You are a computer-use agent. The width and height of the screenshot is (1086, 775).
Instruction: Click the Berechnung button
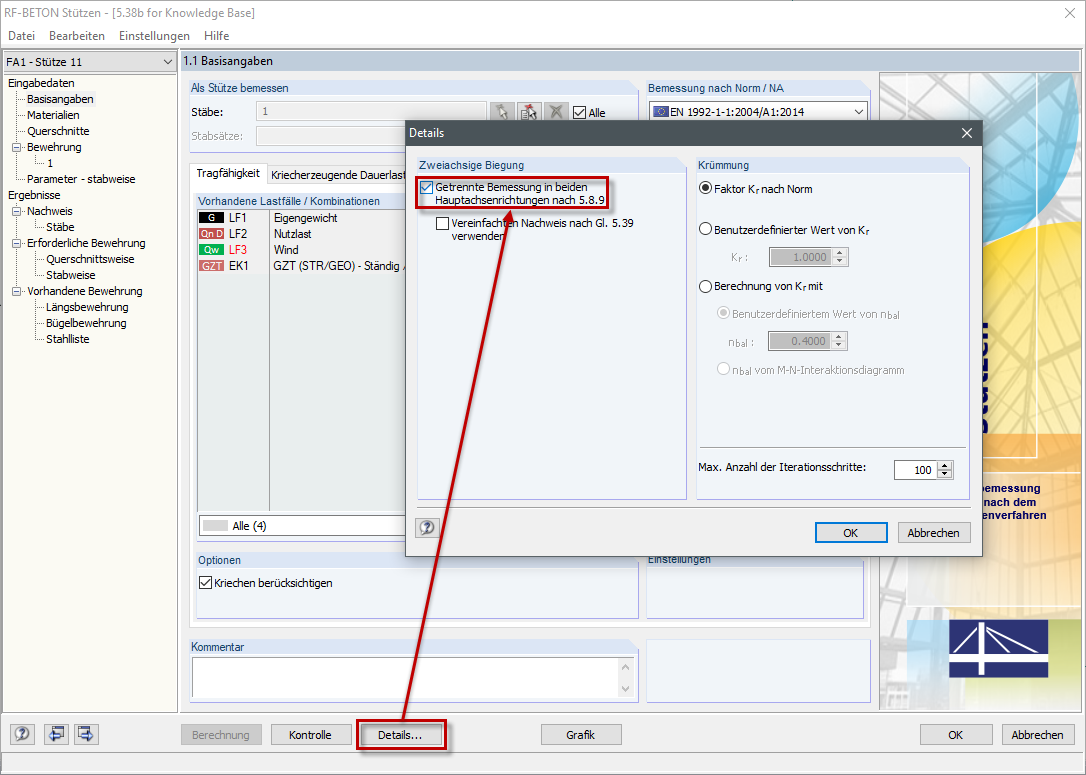(x=221, y=735)
